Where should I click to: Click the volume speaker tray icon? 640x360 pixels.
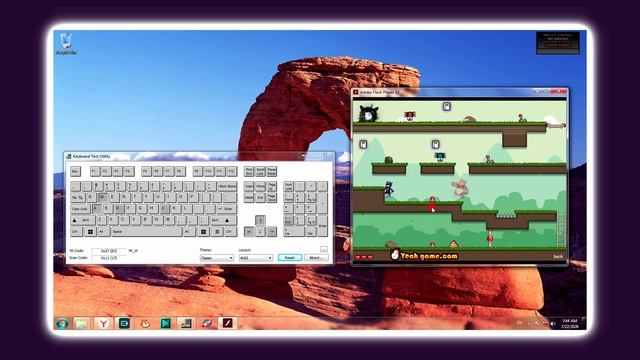pyautogui.click(x=553, y=324)
